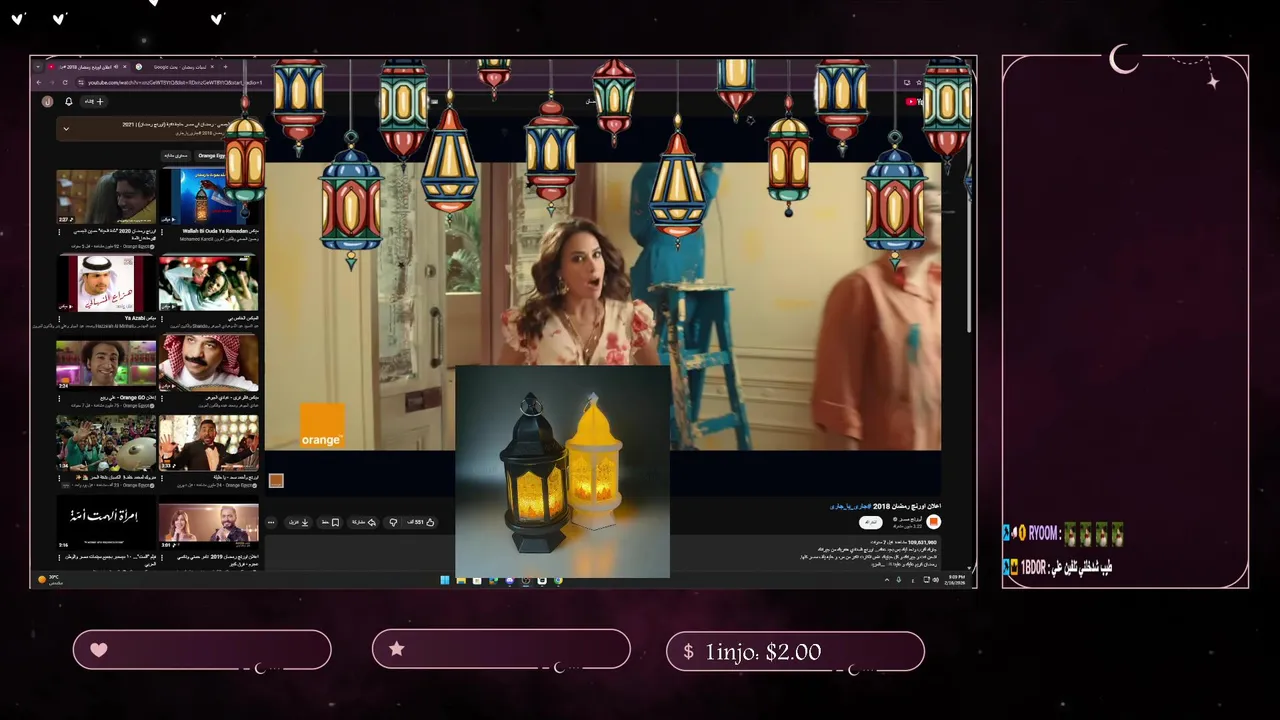Image resolution: width=1280 pixels, height=720 pixels.
Task: Open options menu for the Shando mix
Action: point(161,318)
